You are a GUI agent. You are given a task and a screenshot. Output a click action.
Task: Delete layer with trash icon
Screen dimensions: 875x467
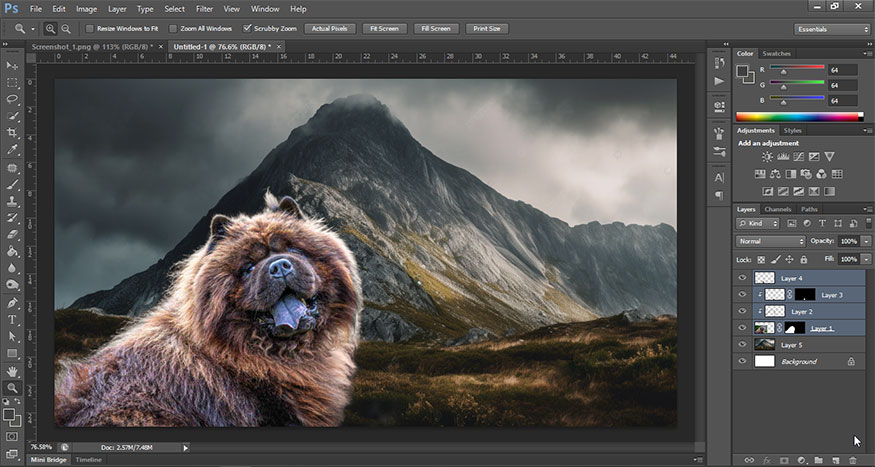(x=853, y=460)
